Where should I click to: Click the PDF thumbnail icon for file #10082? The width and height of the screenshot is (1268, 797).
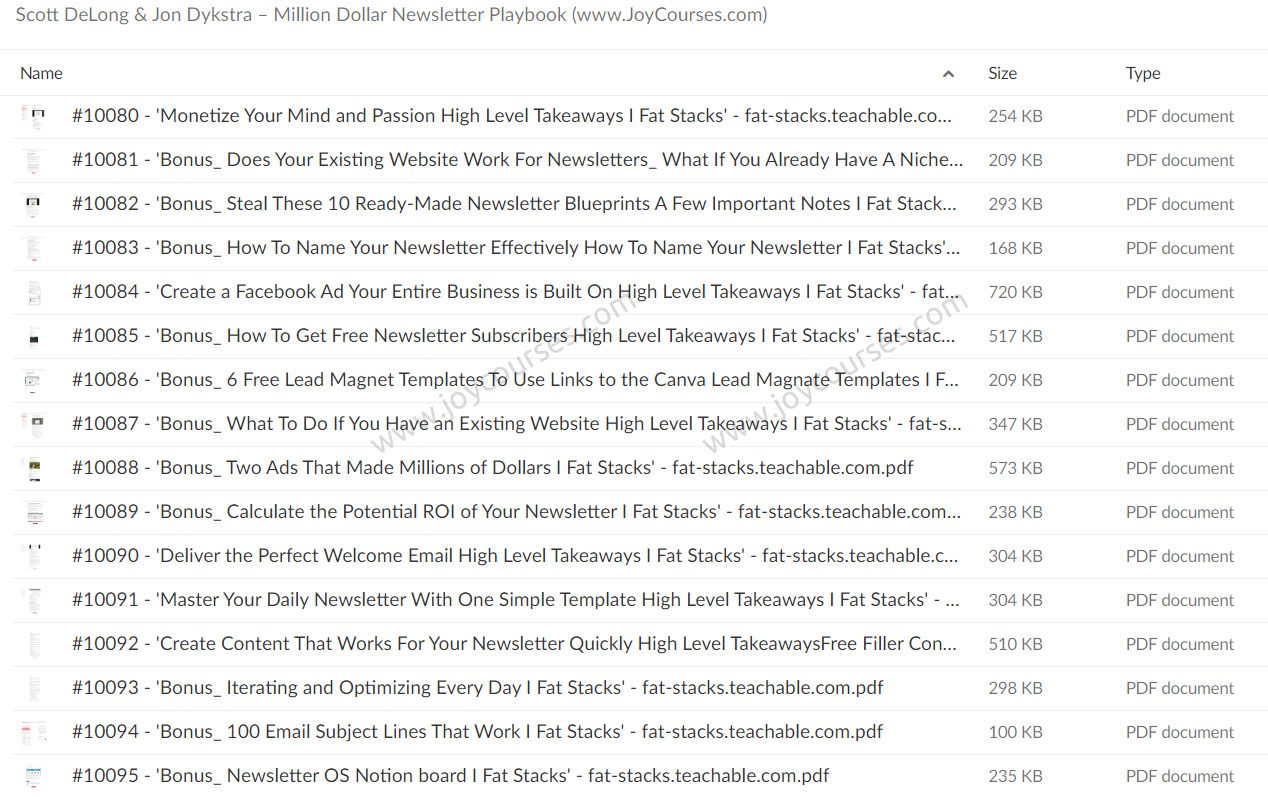click(33, 204)
